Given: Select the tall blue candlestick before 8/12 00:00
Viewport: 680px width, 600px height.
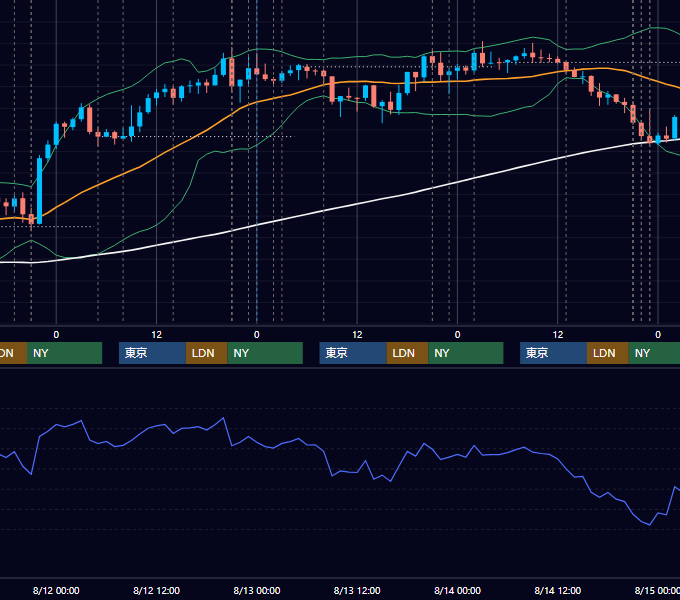Looking at the screenshot, I should (x=39, y=191).
